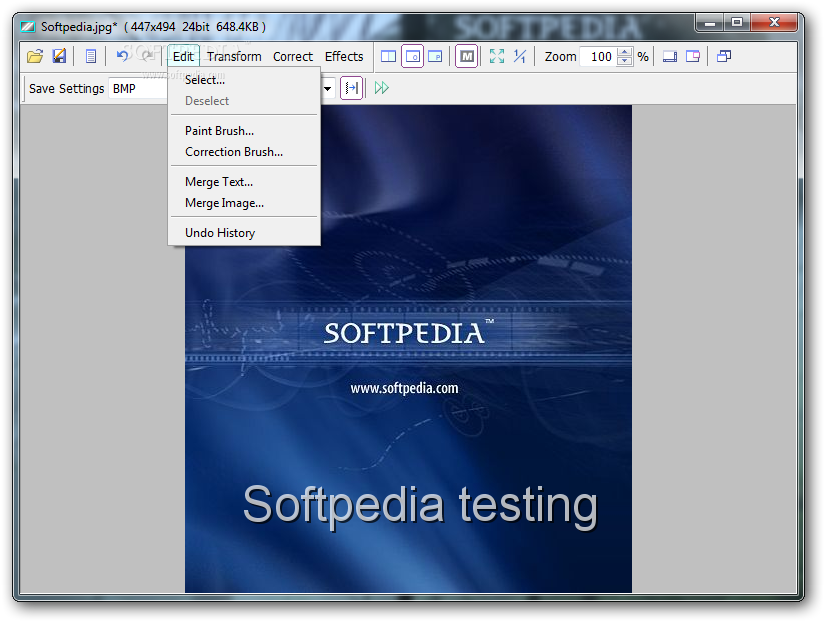Click the pink corner panel layout icon

pyautogui.click(x=693, y=56)
